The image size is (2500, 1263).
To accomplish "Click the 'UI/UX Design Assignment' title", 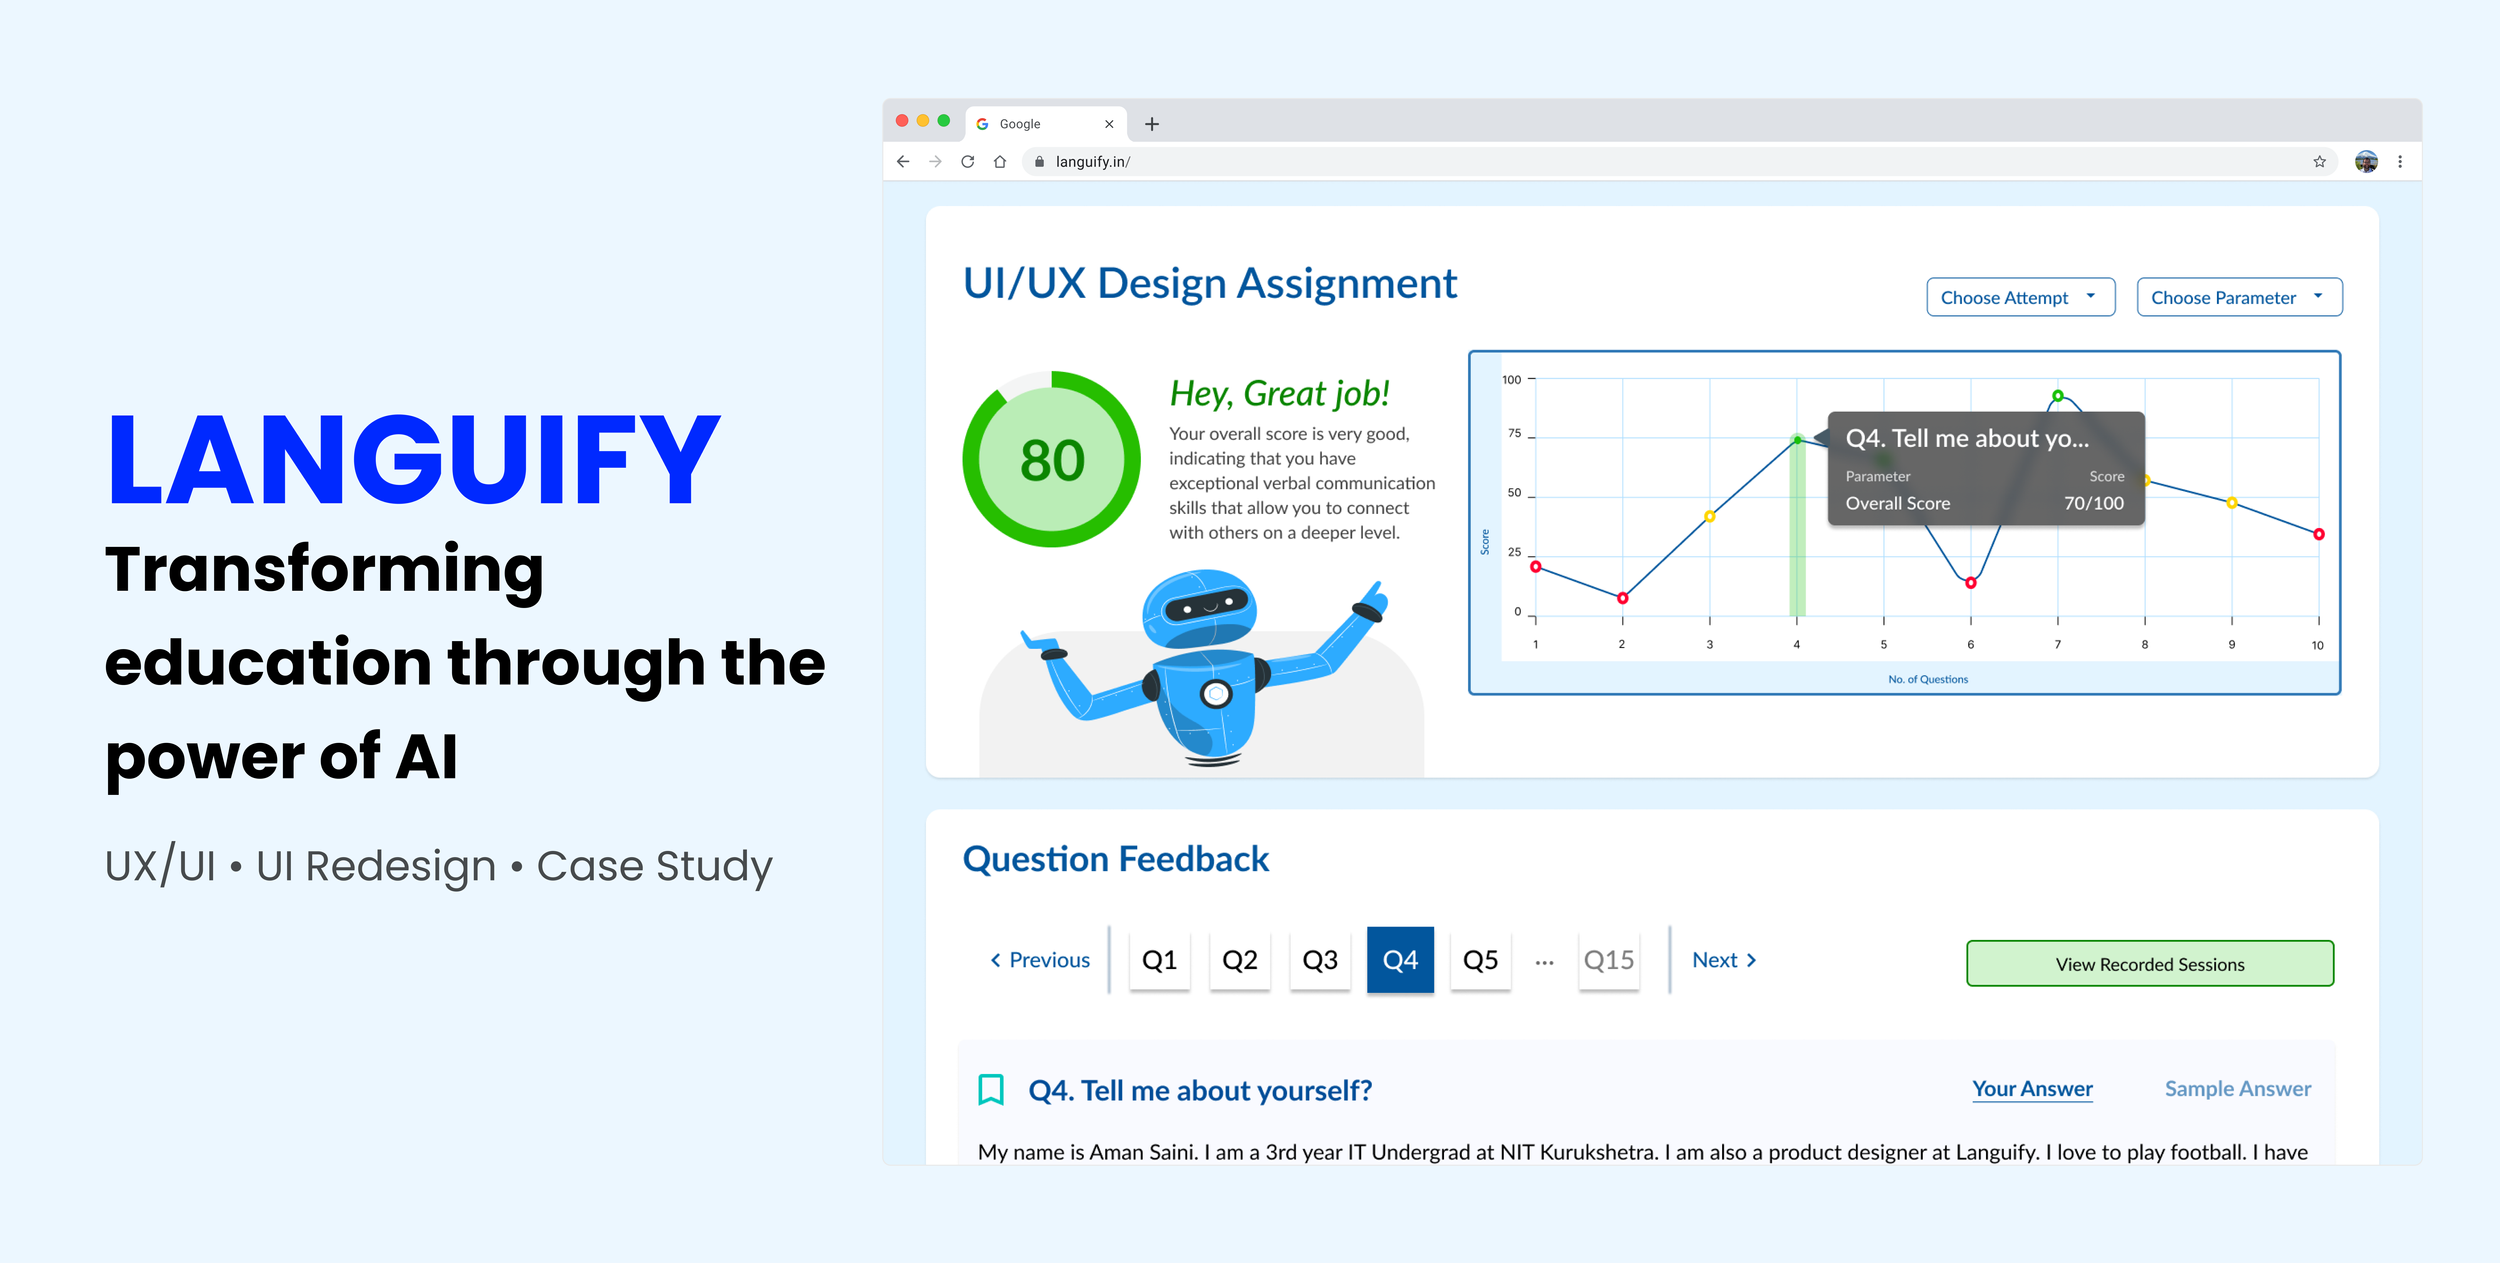I will (x=1210, y=283).
